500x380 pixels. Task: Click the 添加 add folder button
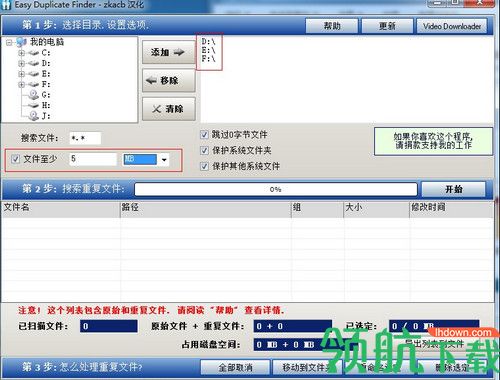(x=169, y=52)
